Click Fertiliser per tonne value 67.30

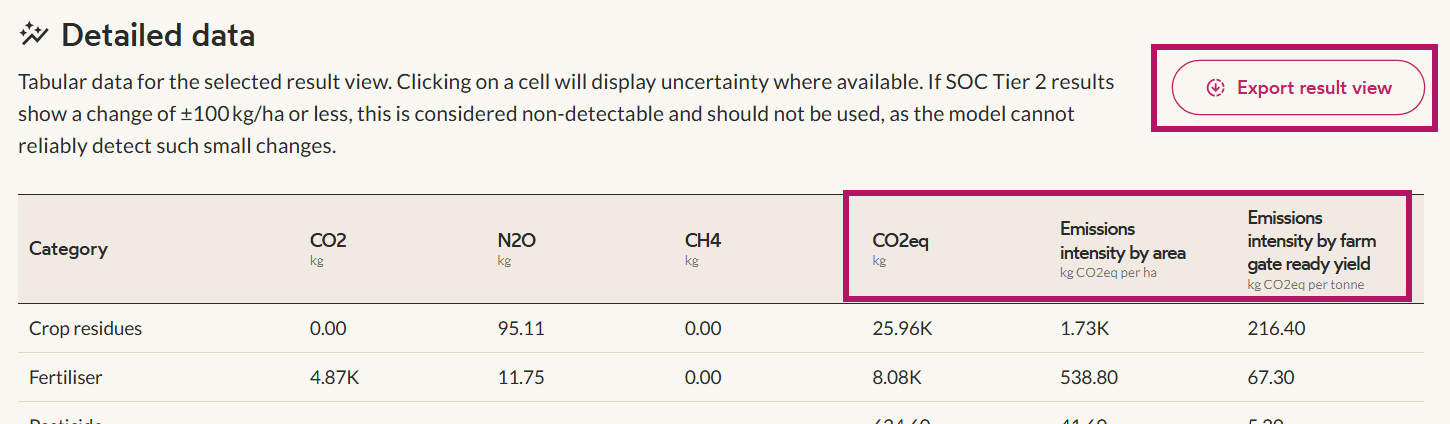pyautogui.click(x=1270, y=378)
